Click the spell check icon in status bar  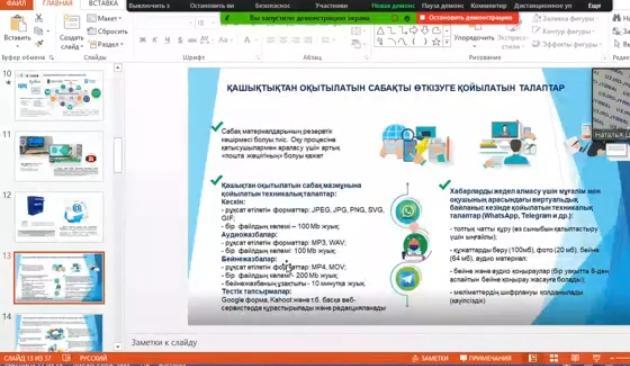coord(66,358)
